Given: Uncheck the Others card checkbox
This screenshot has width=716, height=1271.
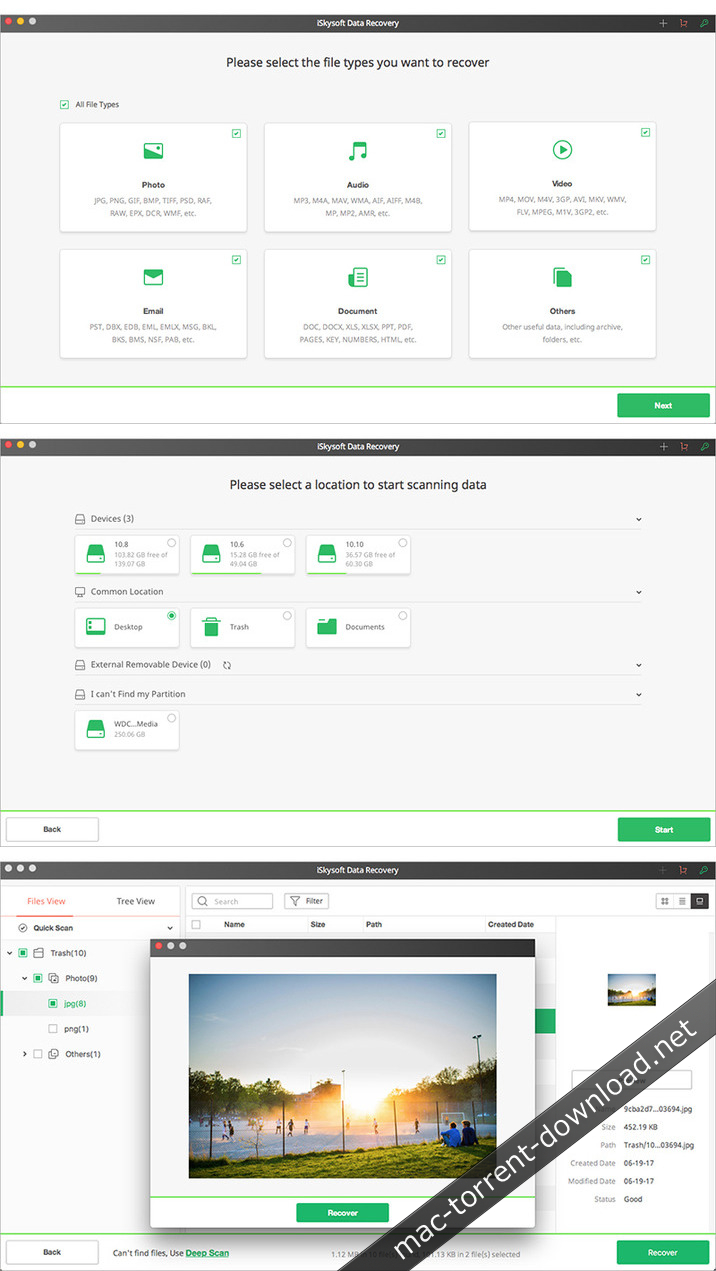Looking at the screenshot, I should [x=646, y=259].
